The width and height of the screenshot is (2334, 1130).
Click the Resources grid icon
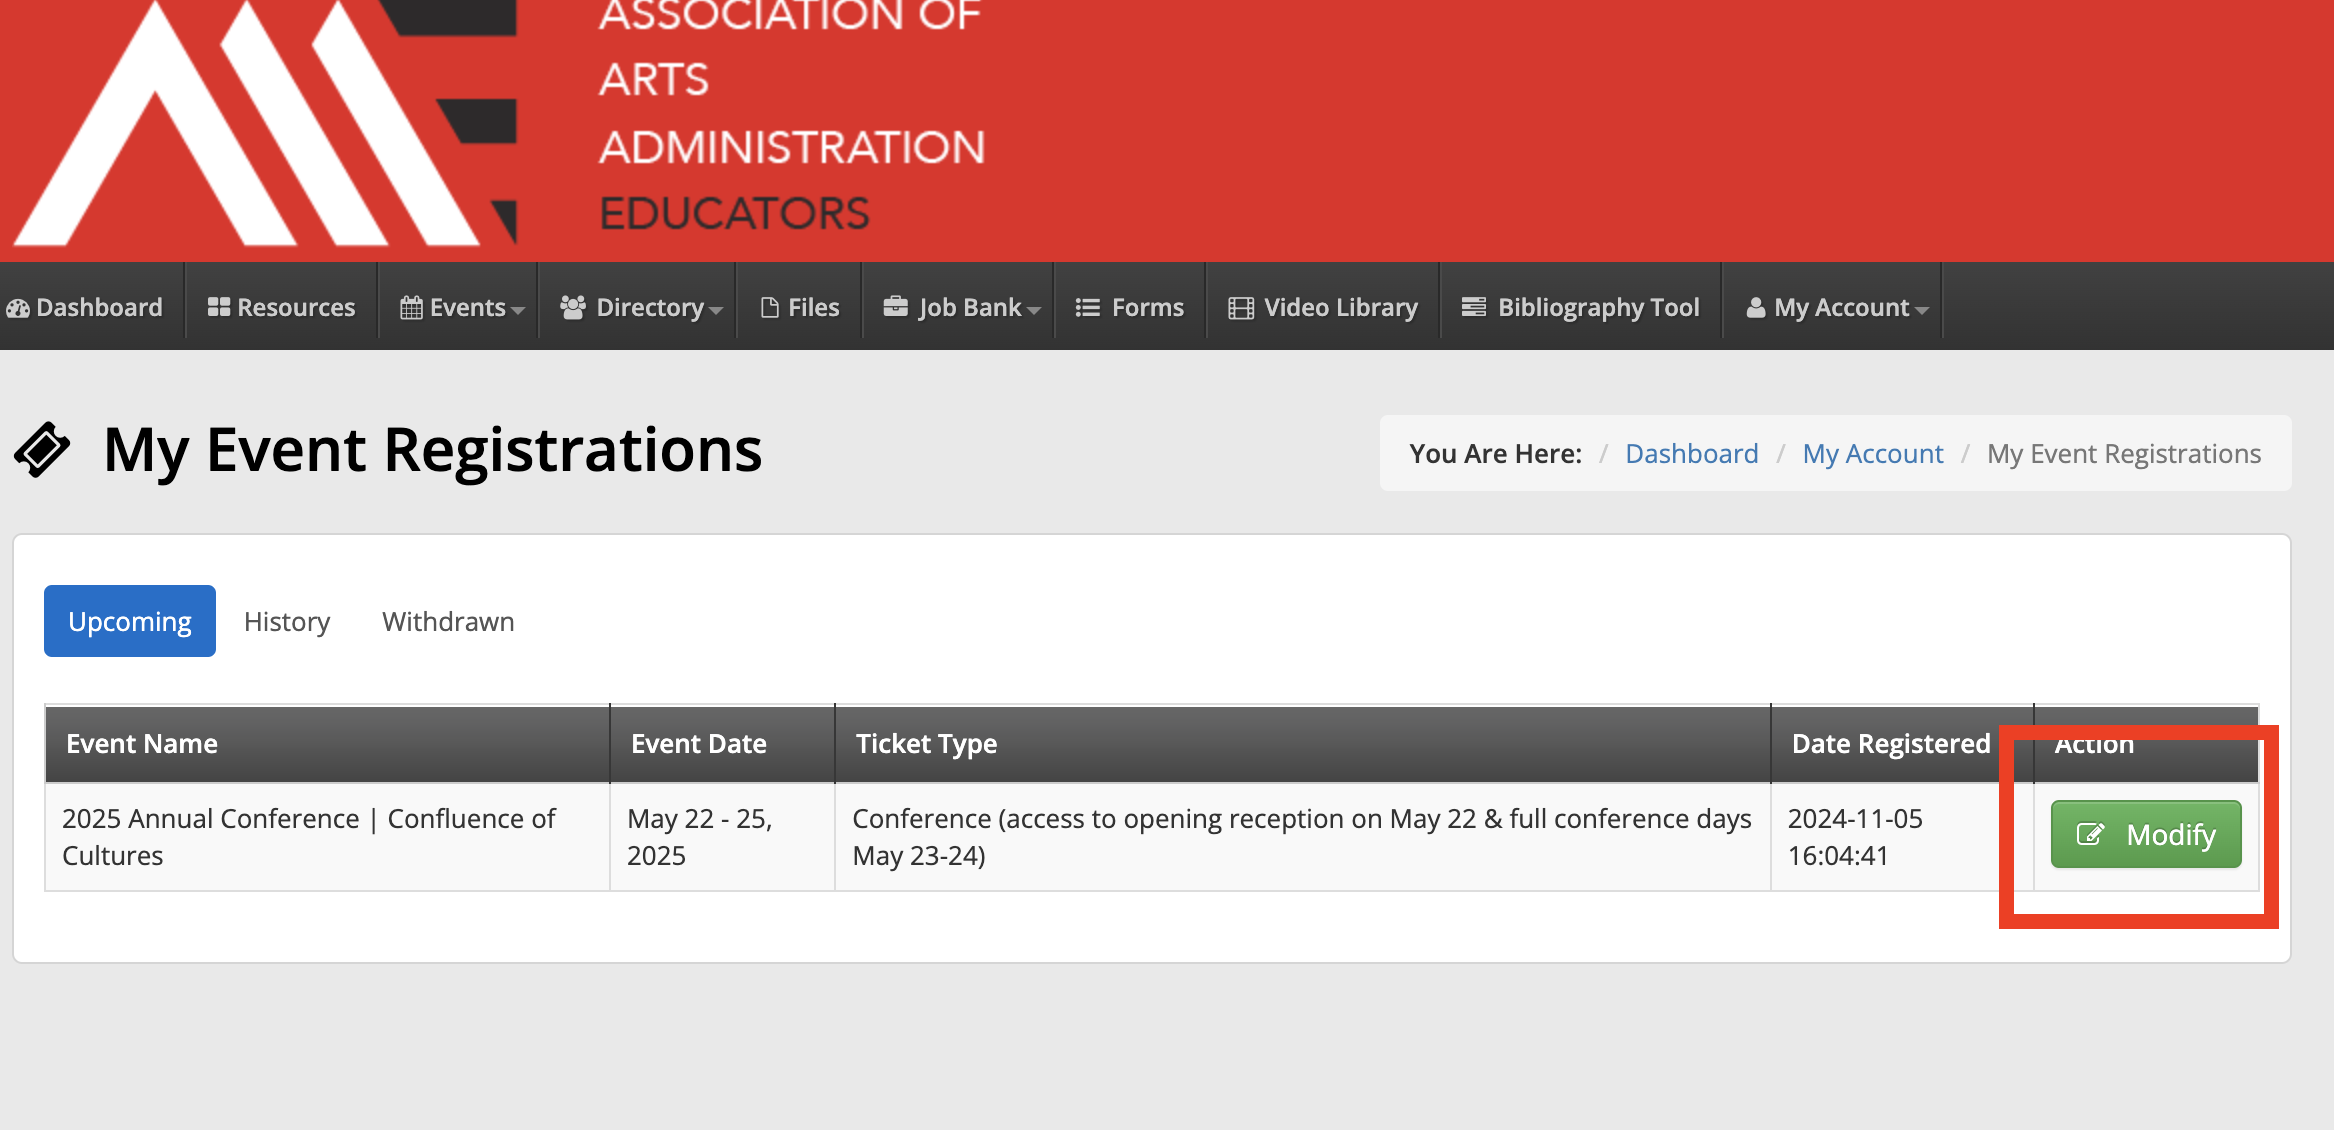219,307
